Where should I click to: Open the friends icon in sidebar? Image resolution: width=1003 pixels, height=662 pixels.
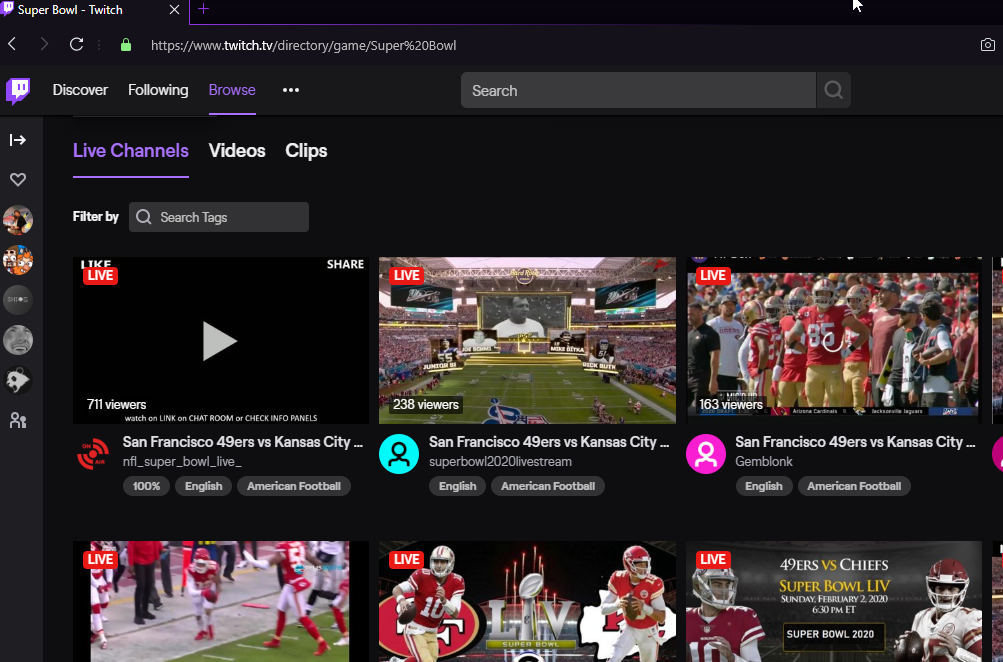18,420
